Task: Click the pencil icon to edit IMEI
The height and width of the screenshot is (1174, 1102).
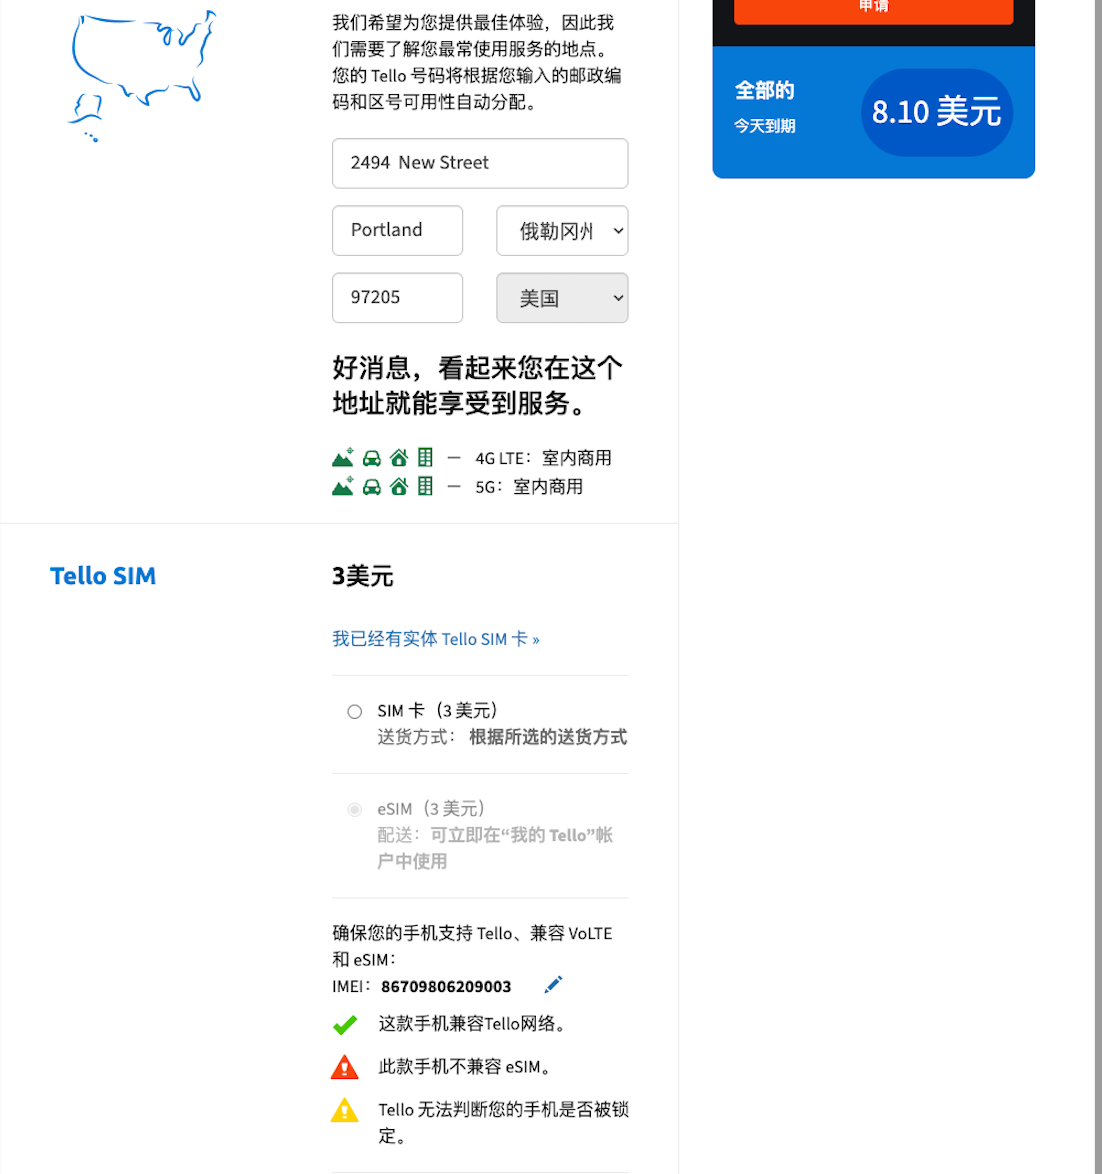Action: tap(553, 985)
